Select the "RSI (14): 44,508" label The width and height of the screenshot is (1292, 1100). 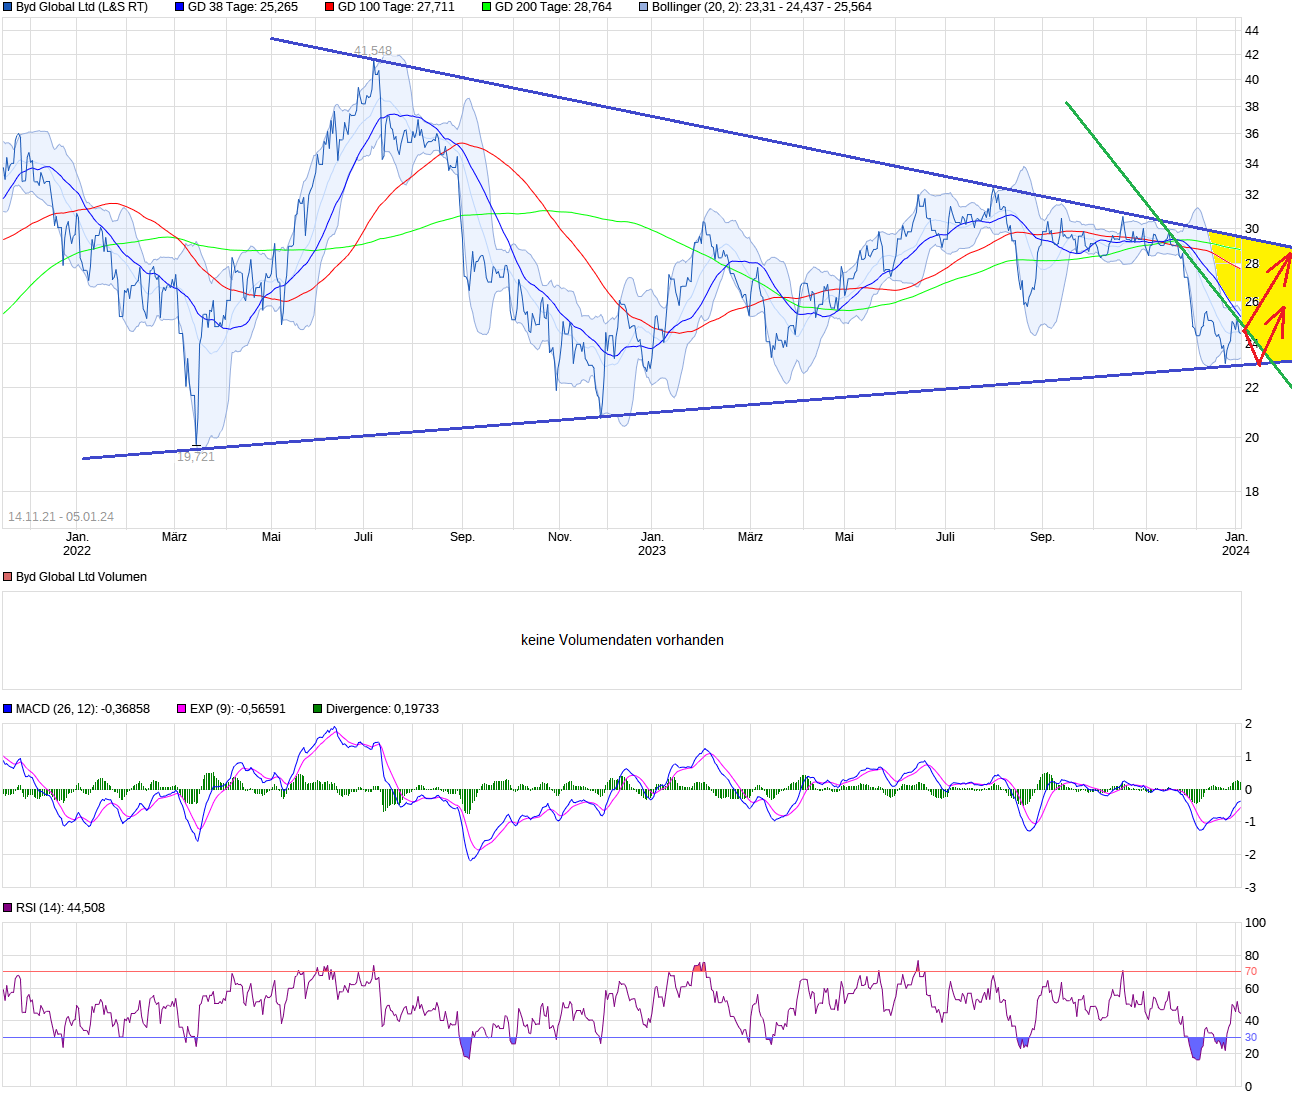60,908
